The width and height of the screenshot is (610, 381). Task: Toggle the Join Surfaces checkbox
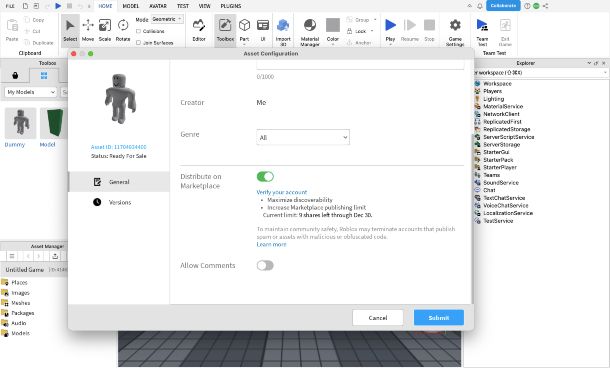point(138,42)
